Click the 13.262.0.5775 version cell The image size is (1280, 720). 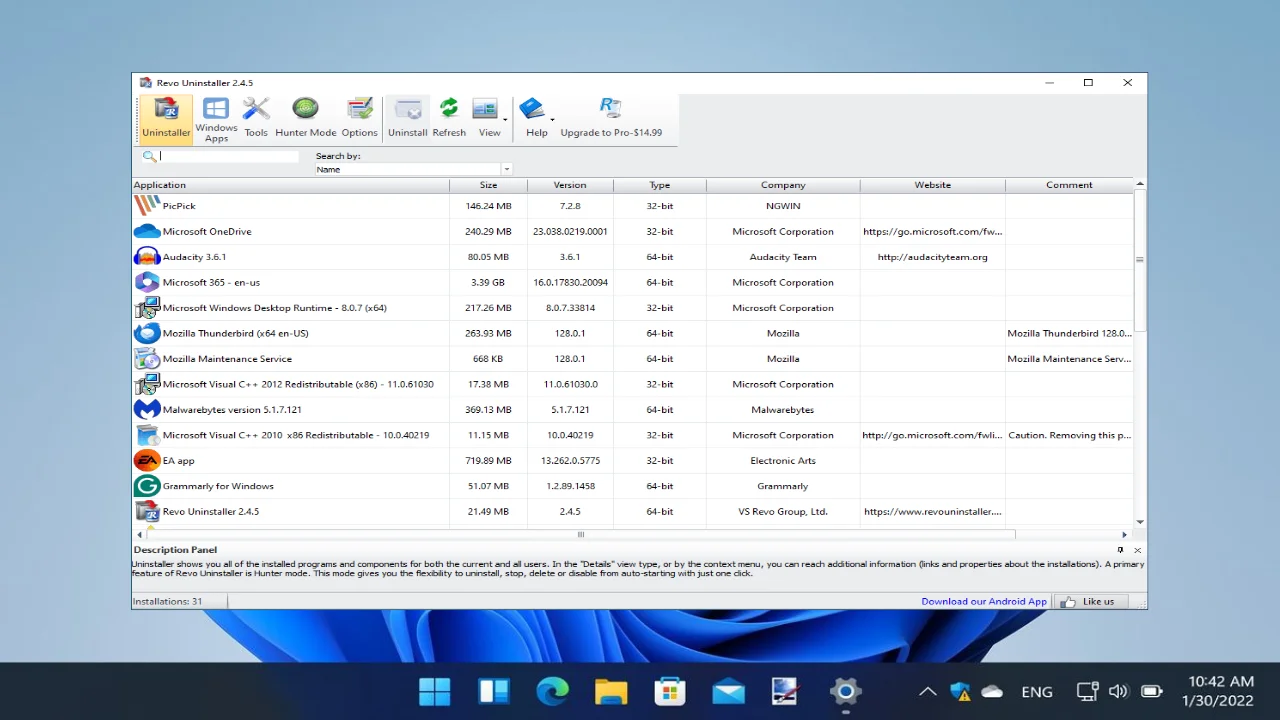coord(570,460)
